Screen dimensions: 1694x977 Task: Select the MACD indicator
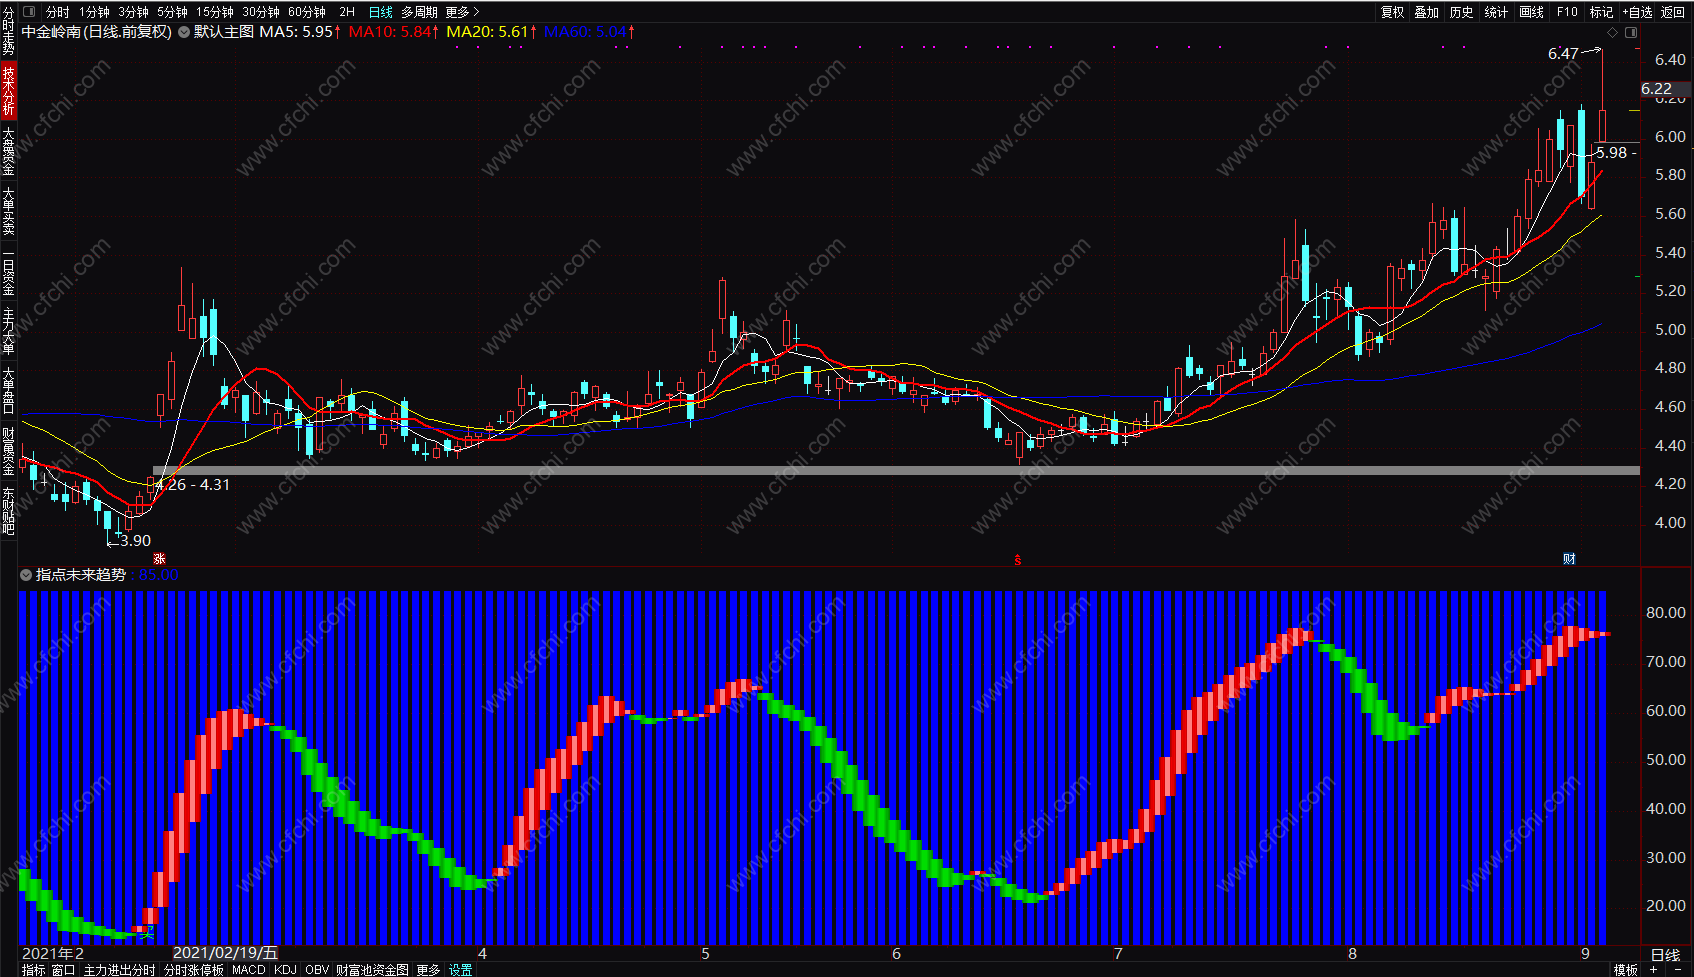249,970
